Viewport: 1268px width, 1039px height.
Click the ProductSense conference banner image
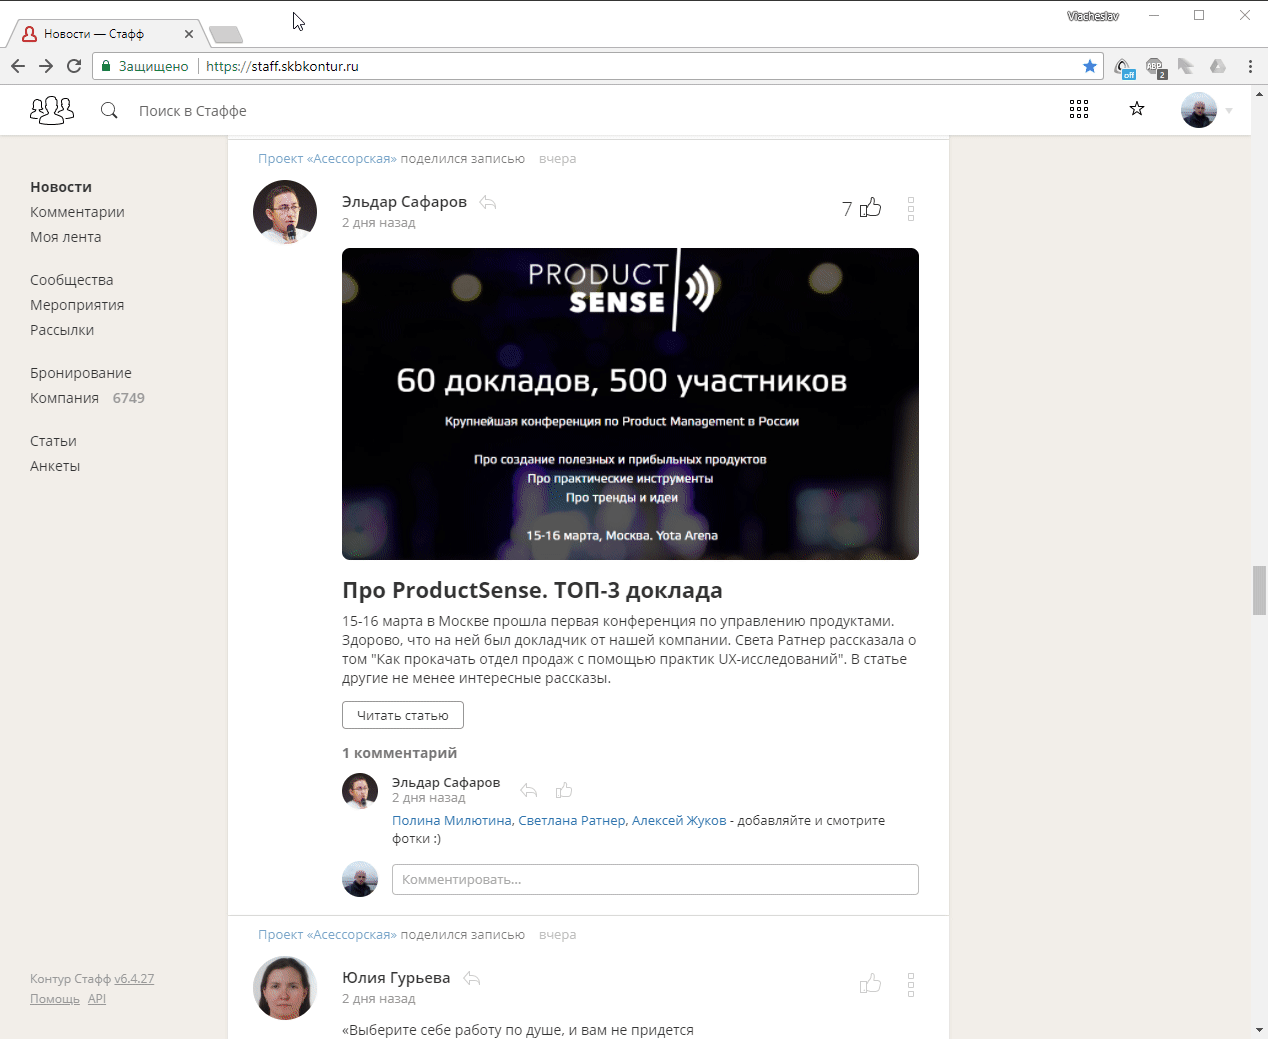click(630, 404)
